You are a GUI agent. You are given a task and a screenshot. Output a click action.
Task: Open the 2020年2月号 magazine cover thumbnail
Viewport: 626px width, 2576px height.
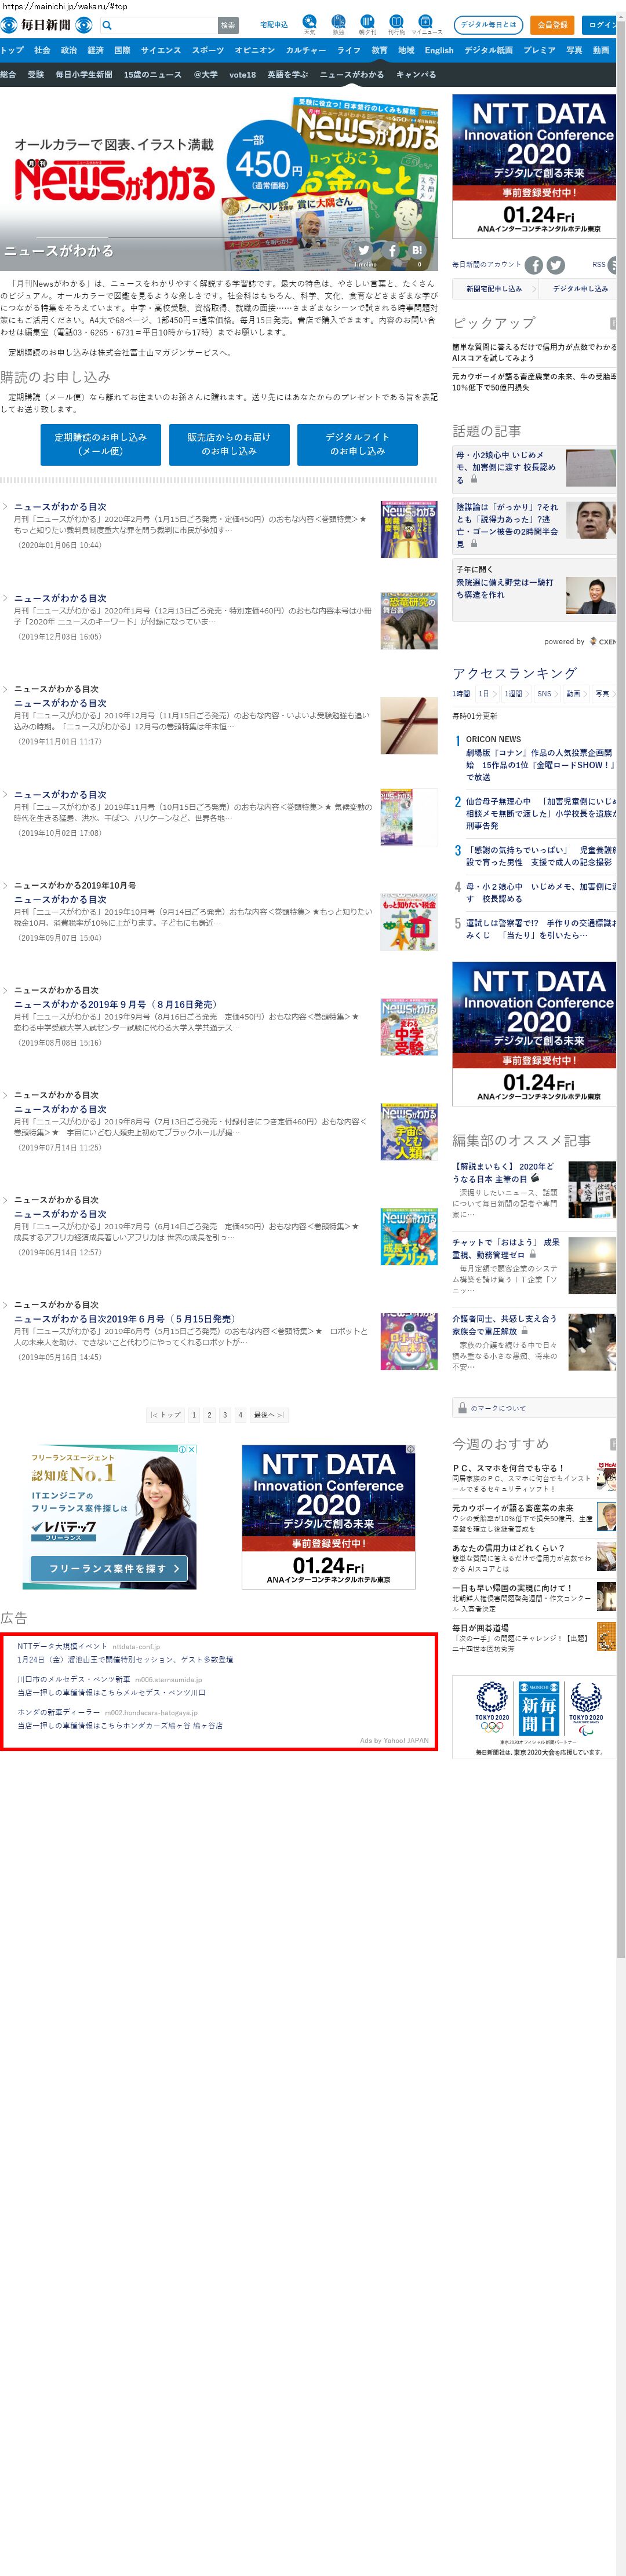[408, 529]
